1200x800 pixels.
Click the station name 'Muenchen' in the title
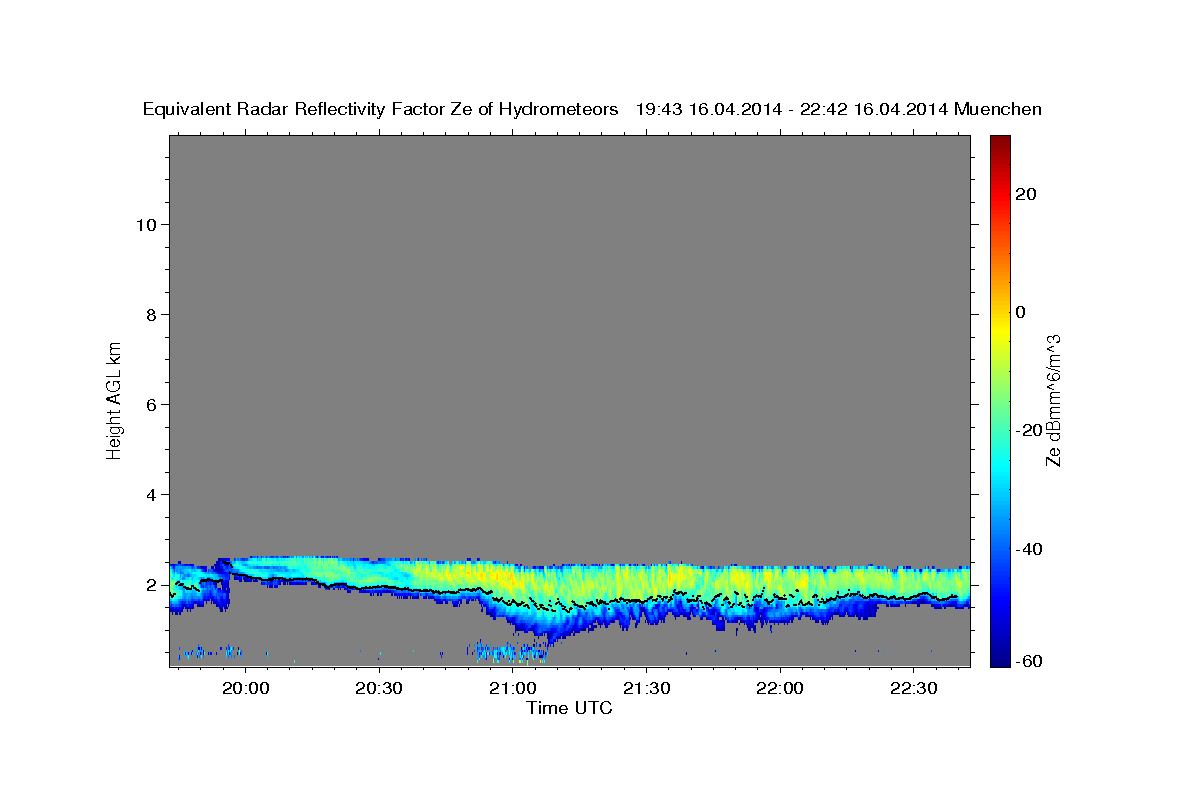(x=998, y=110)
